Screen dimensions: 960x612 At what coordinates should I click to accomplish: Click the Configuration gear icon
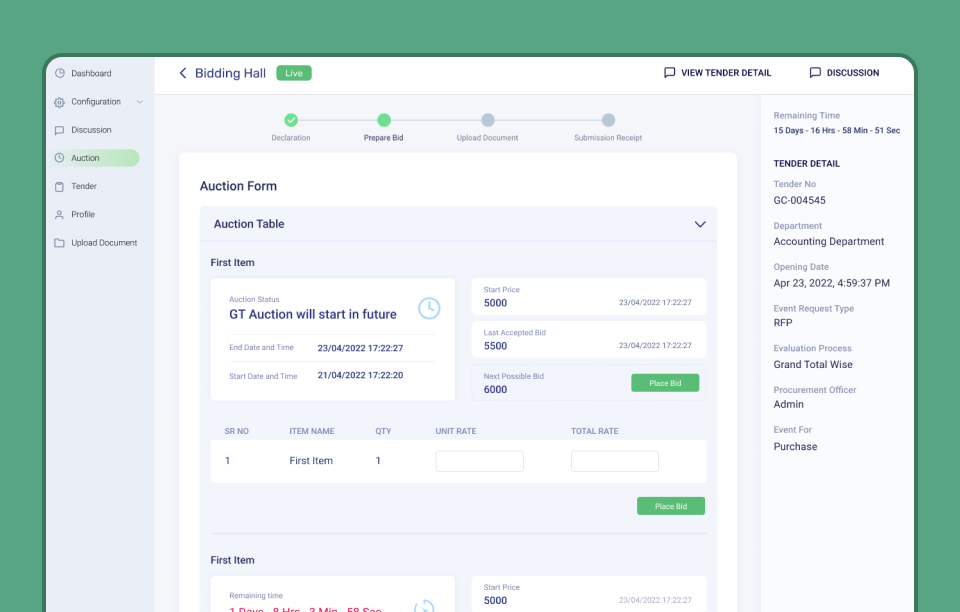pos(59,102)
